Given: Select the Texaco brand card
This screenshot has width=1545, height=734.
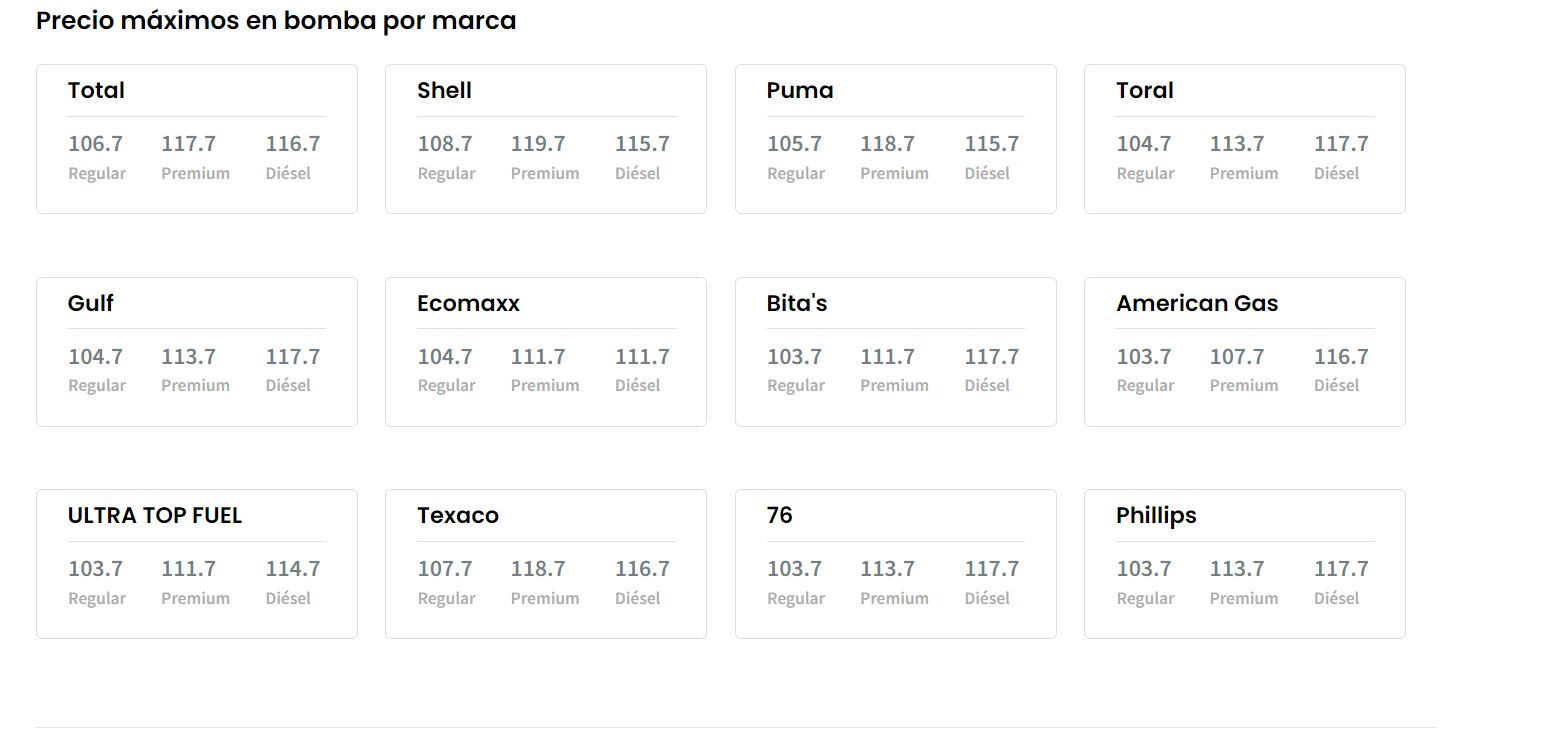Looking at the screenshot, I should point(545,563).
